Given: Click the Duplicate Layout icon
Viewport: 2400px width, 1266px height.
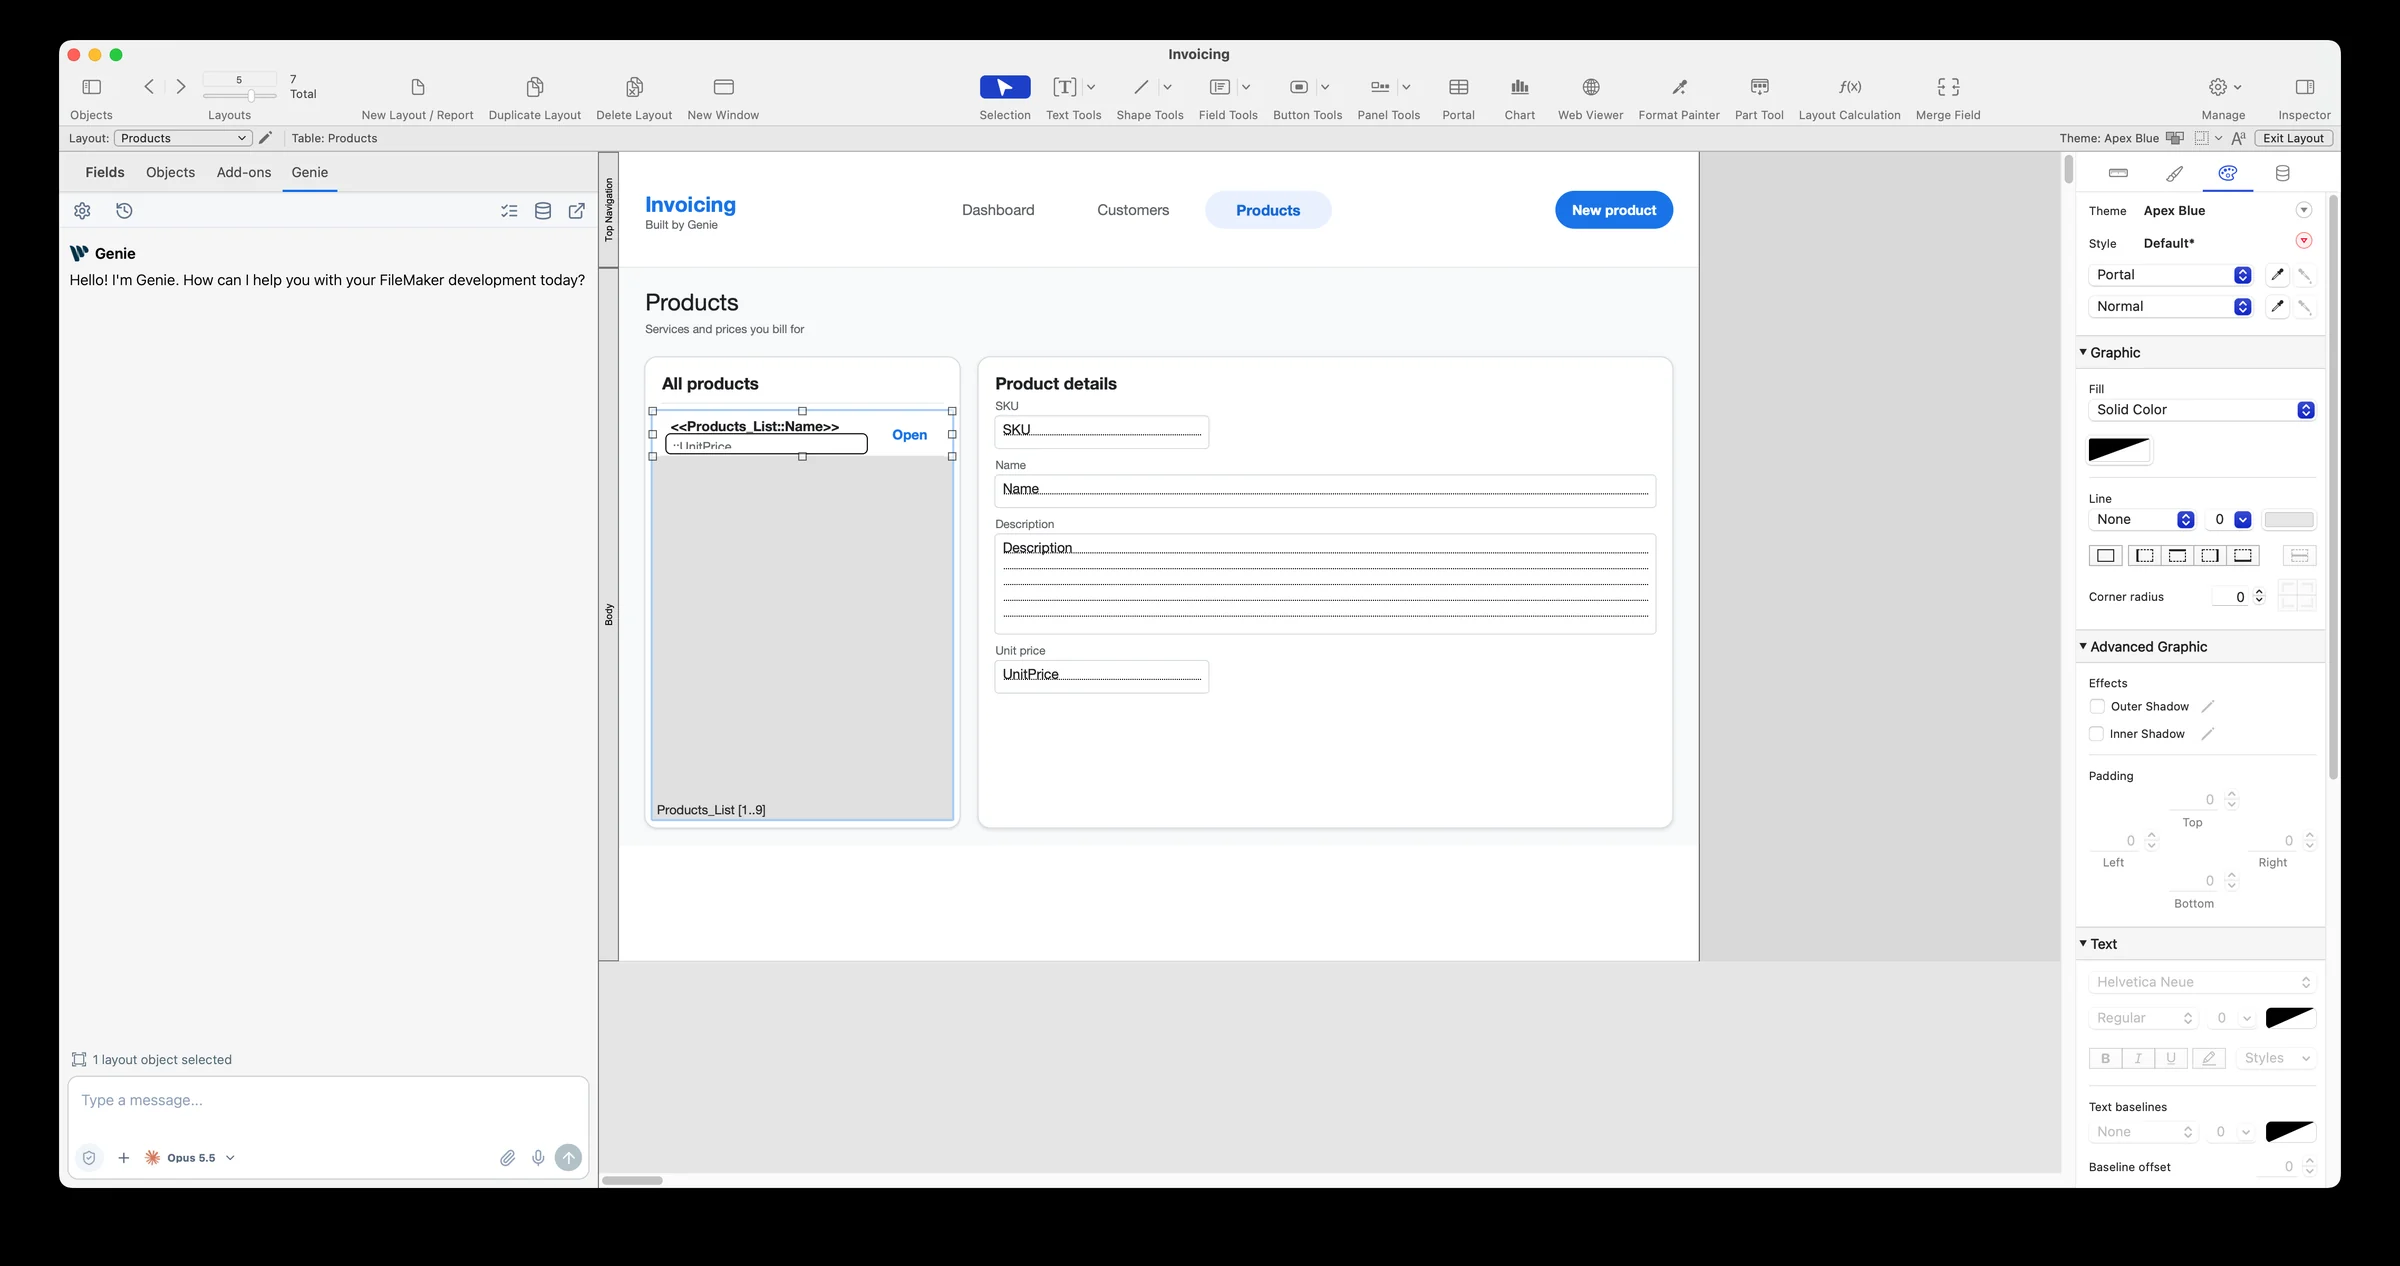Looking at the screenshot, I should 534,87.
